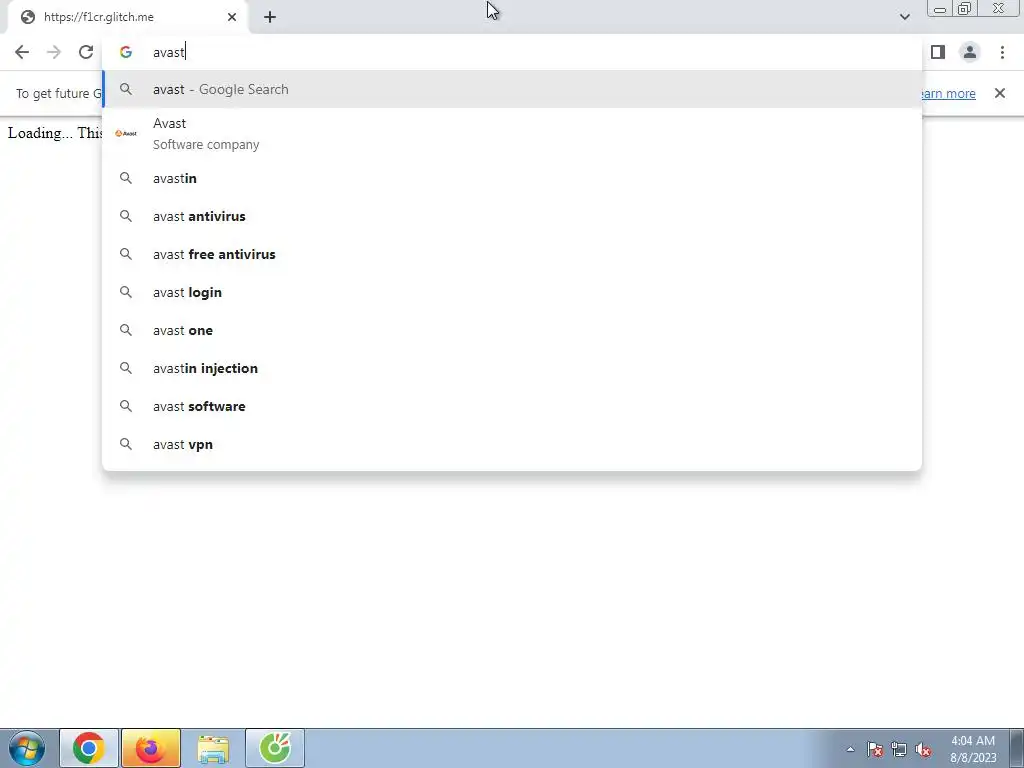
Task: Open the Windows Start button
Action: tap(26, 748)
